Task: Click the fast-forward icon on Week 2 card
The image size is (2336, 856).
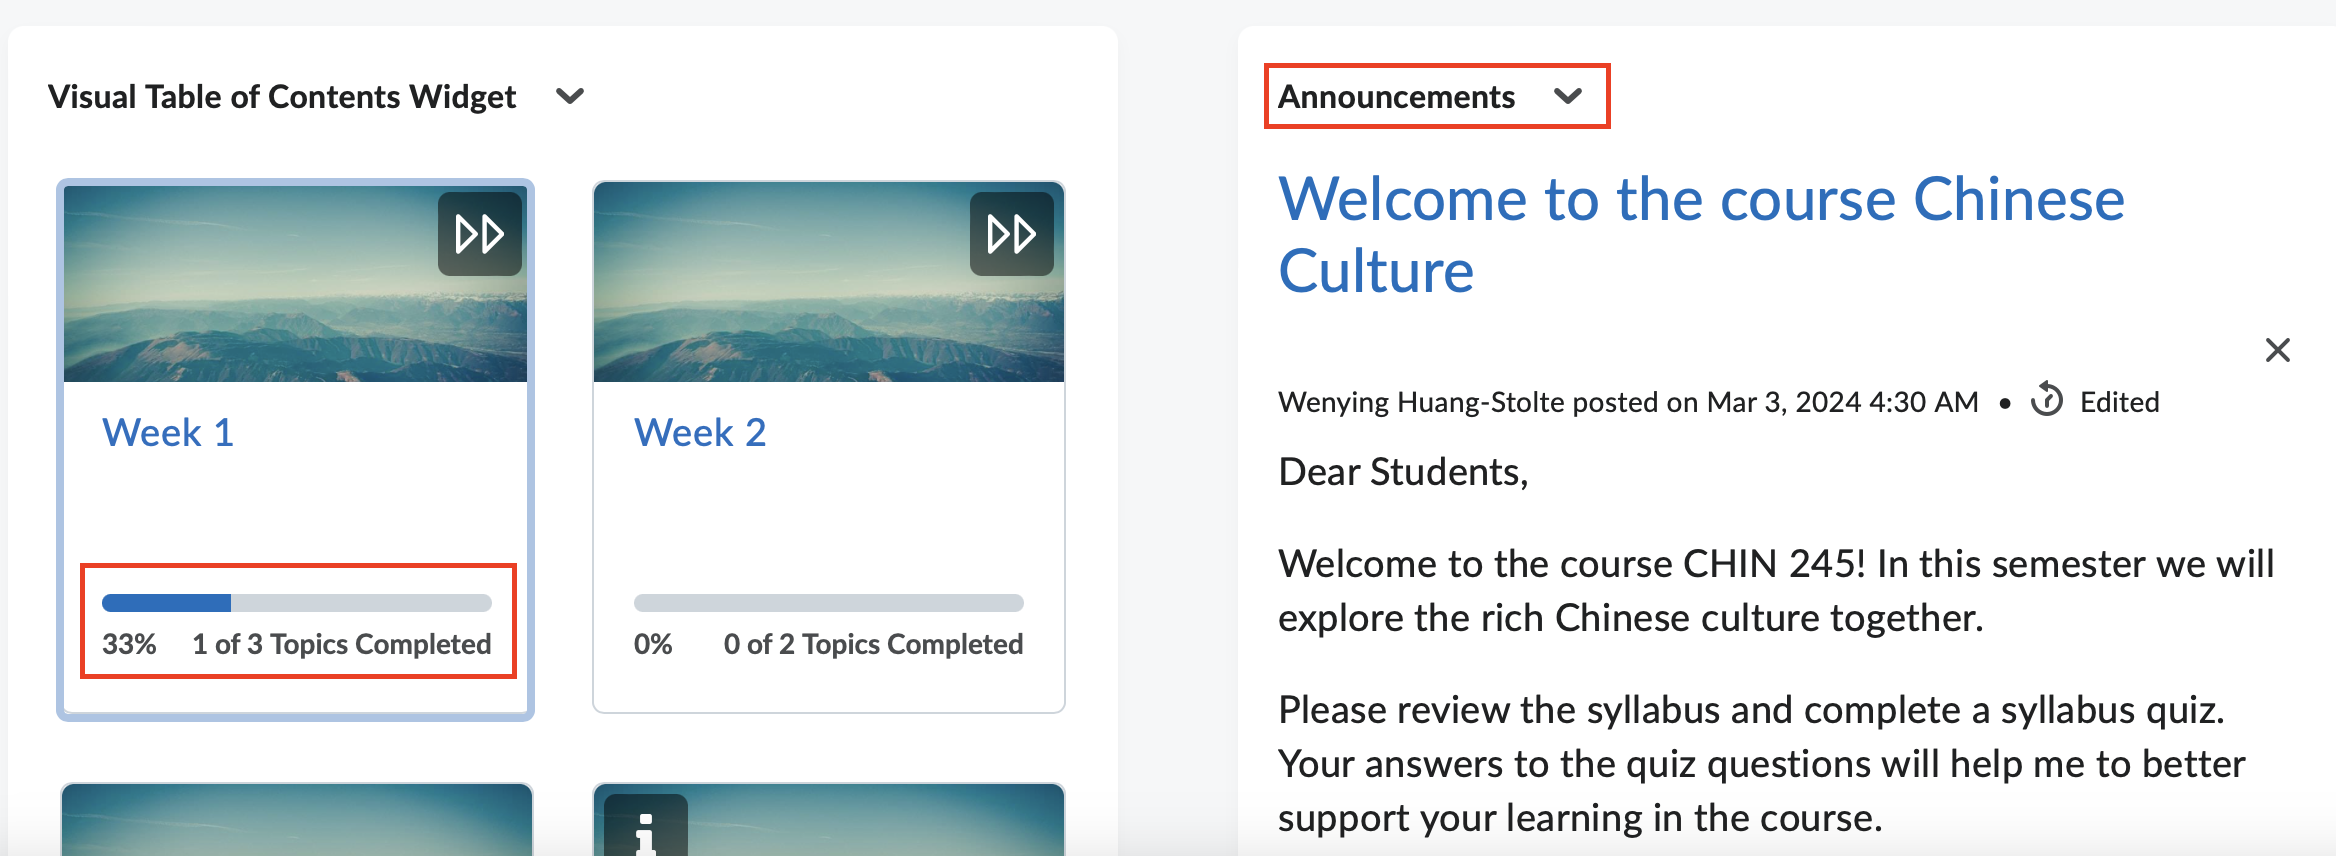Action: 1011,235
